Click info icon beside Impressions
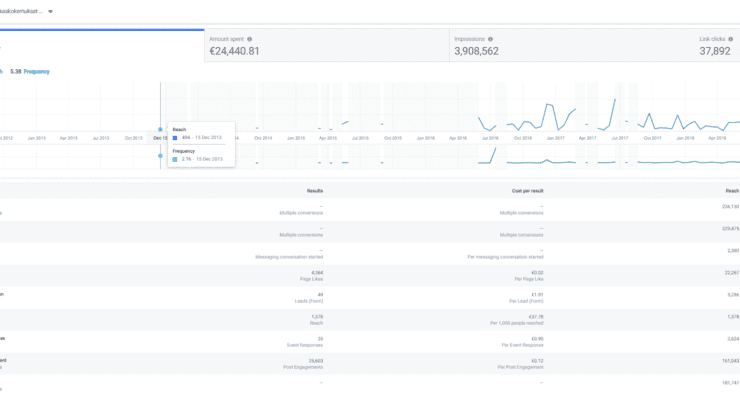Image resolution: width=740 pixels, height=394 pixels. click(x=490, y=39)
